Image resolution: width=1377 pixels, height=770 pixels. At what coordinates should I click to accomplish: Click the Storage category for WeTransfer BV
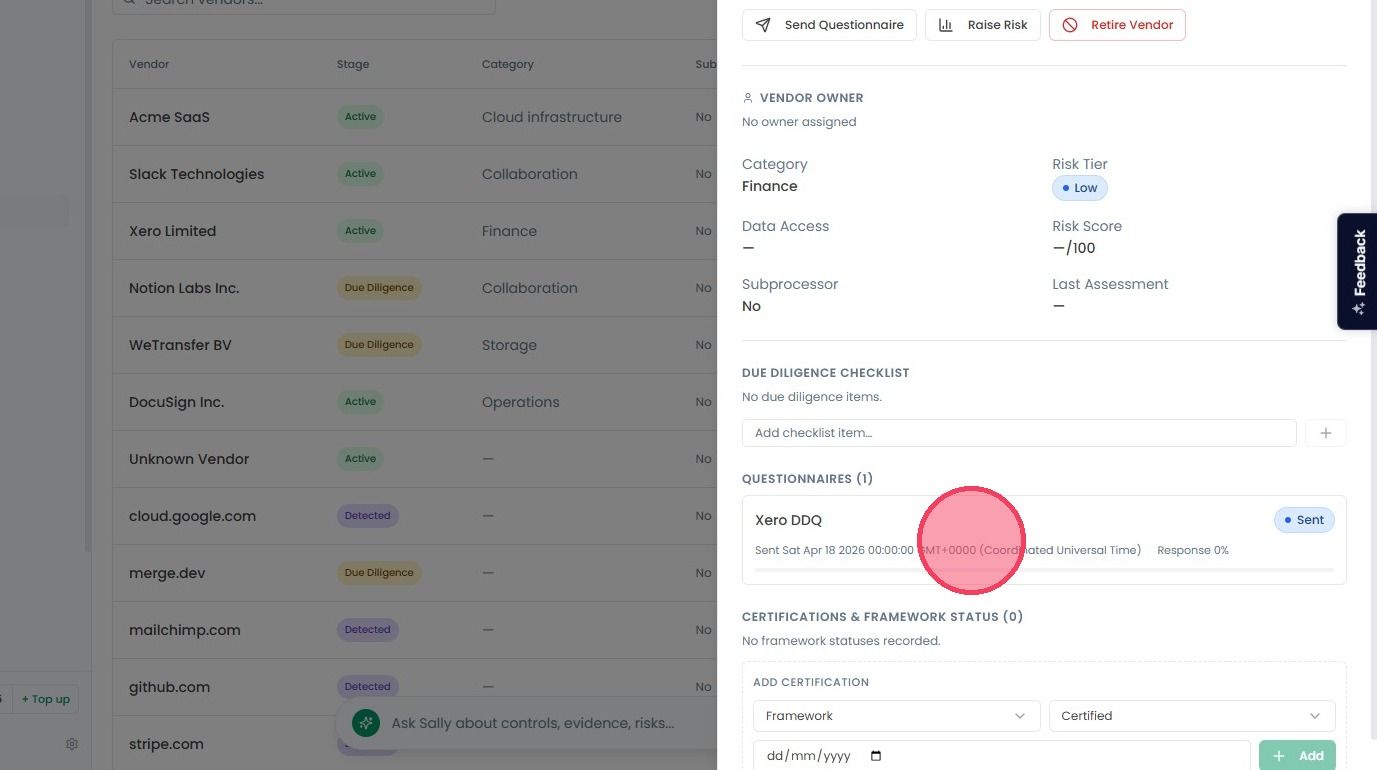pos(509,345)
